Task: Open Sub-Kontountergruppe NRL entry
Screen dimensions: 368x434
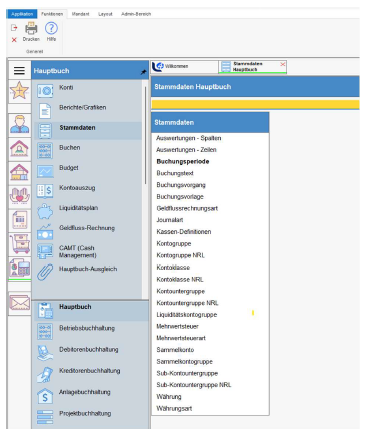Action: [194, 385]
